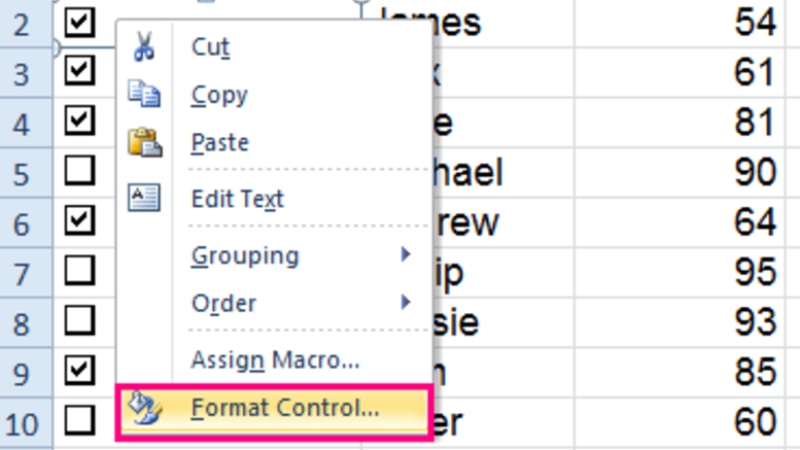Expand the Order submenu arrow
800x450 pixels.
[x=405, y=301]
